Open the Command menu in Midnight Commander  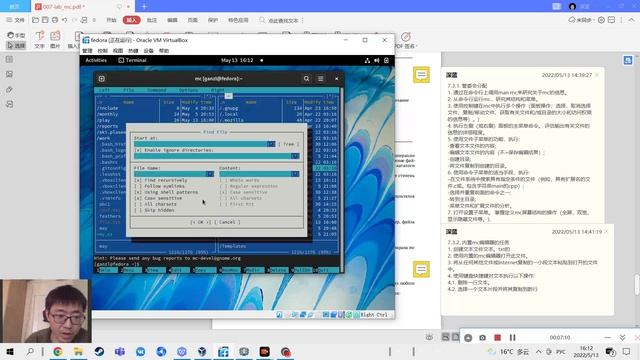156,90
